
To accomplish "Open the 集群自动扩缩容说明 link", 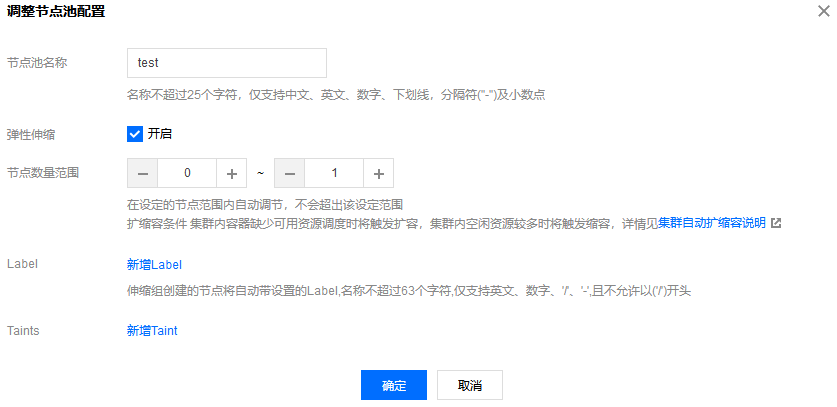I will [x=712, y=223].
